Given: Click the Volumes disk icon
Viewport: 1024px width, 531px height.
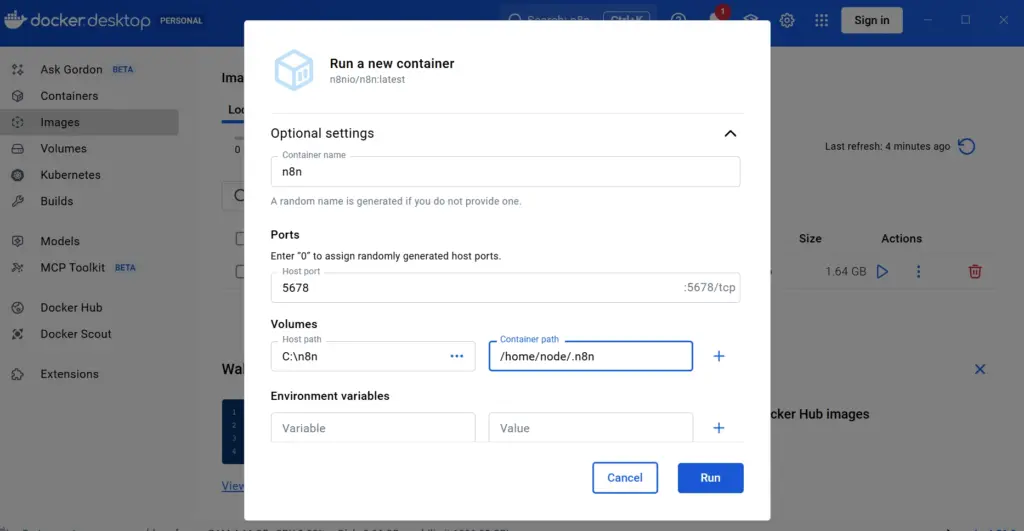Looking at the screenshot, I should pyautogui.click(x=18, y=148).
